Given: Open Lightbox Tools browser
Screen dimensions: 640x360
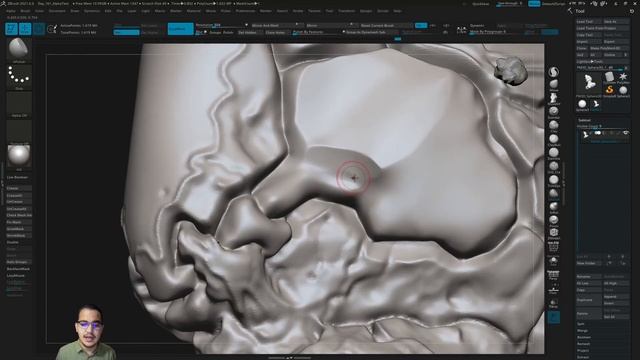Looking at the screenshot, I should click(x=603, y=61).
